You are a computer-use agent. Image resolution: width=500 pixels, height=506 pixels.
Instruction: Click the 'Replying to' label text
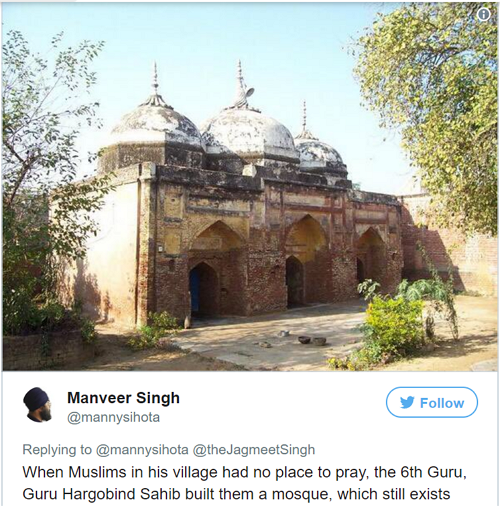tap(57, 450)
